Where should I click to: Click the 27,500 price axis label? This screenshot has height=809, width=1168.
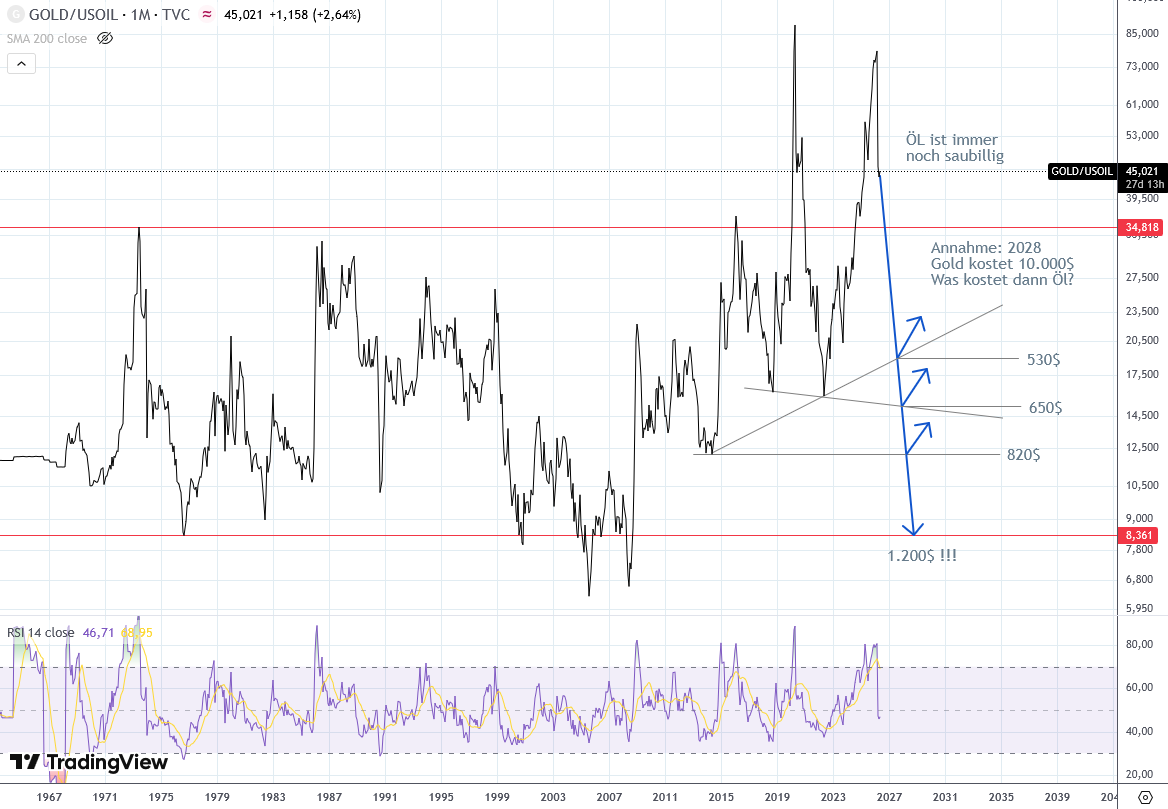[1142, 277]
